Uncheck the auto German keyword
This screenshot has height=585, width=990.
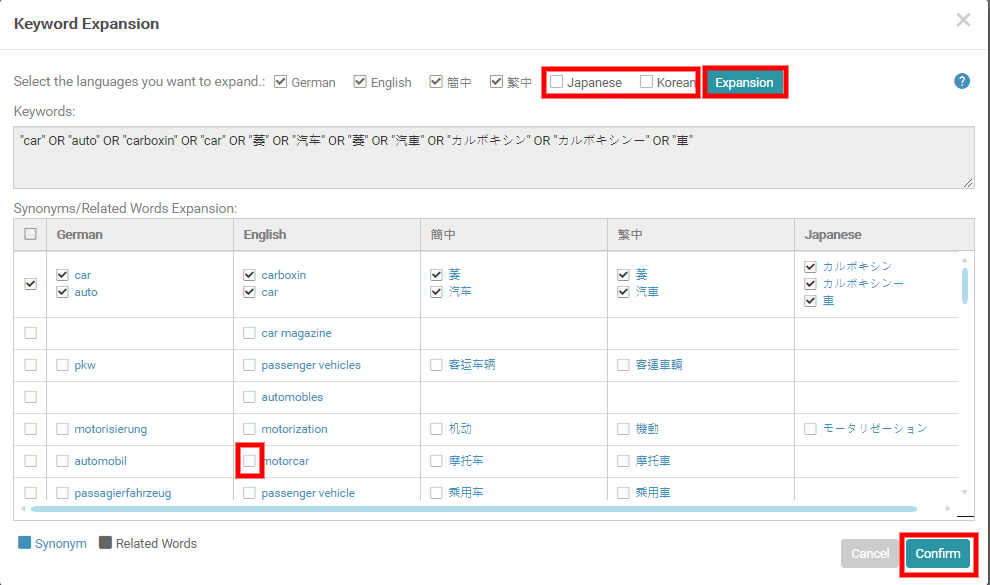[x=63, y=291]
